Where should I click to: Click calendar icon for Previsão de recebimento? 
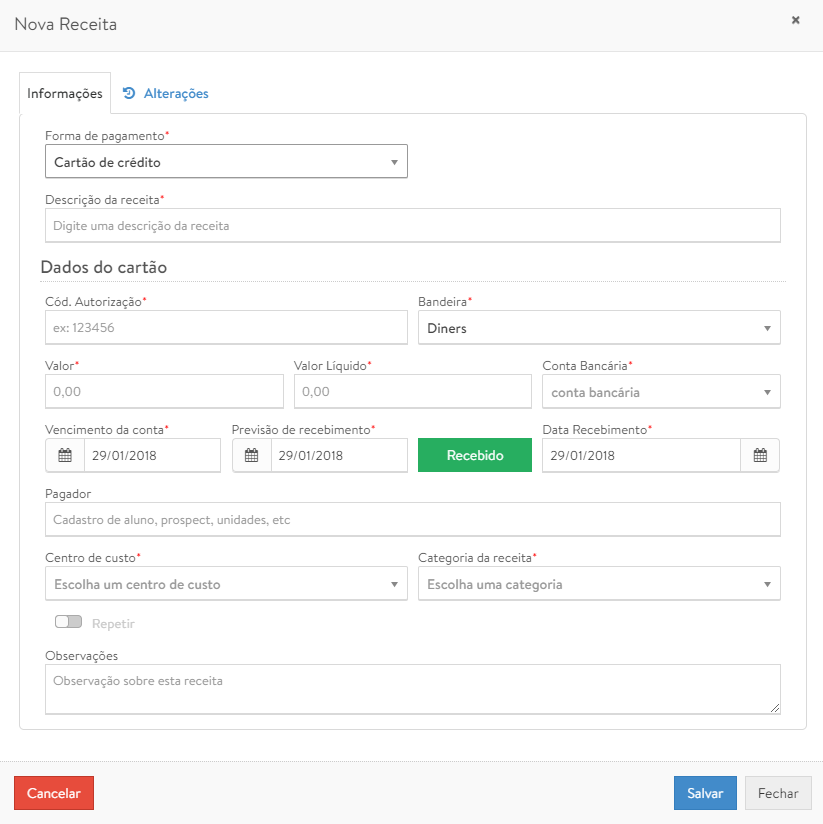click(x=252, y=455)
